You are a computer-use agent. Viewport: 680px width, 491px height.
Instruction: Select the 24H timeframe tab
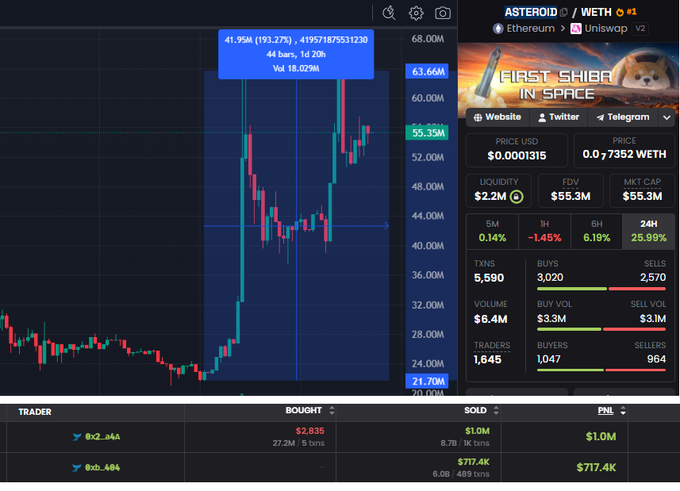pos(648,231)
